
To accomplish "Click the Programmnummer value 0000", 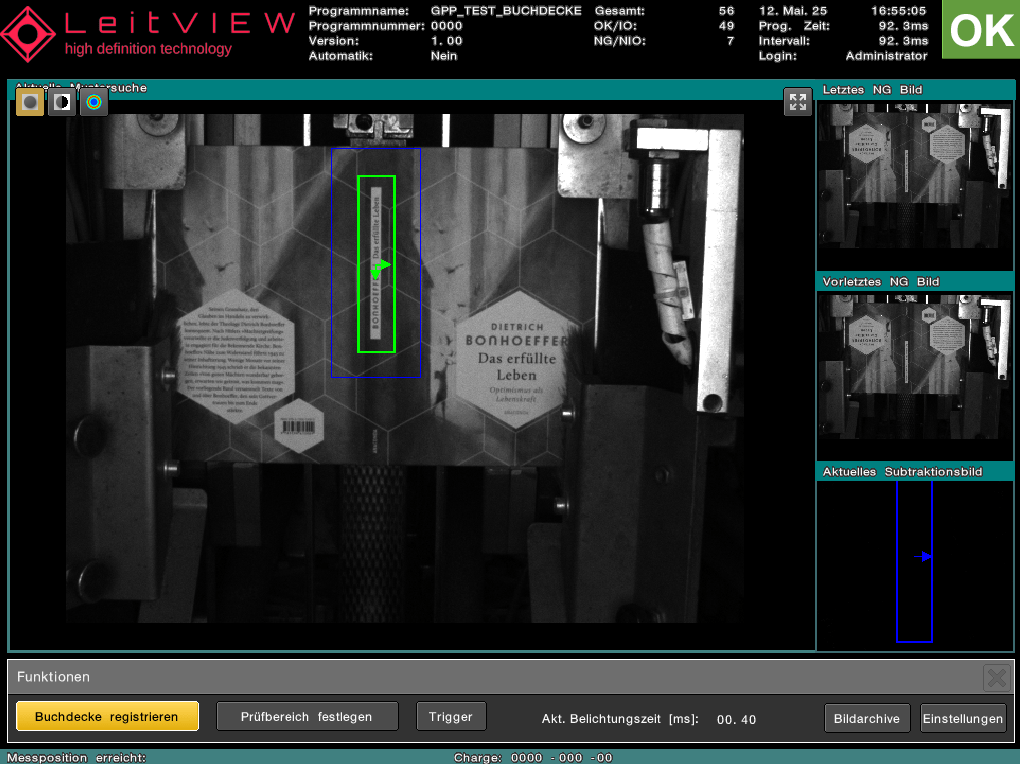I will 446,26.
